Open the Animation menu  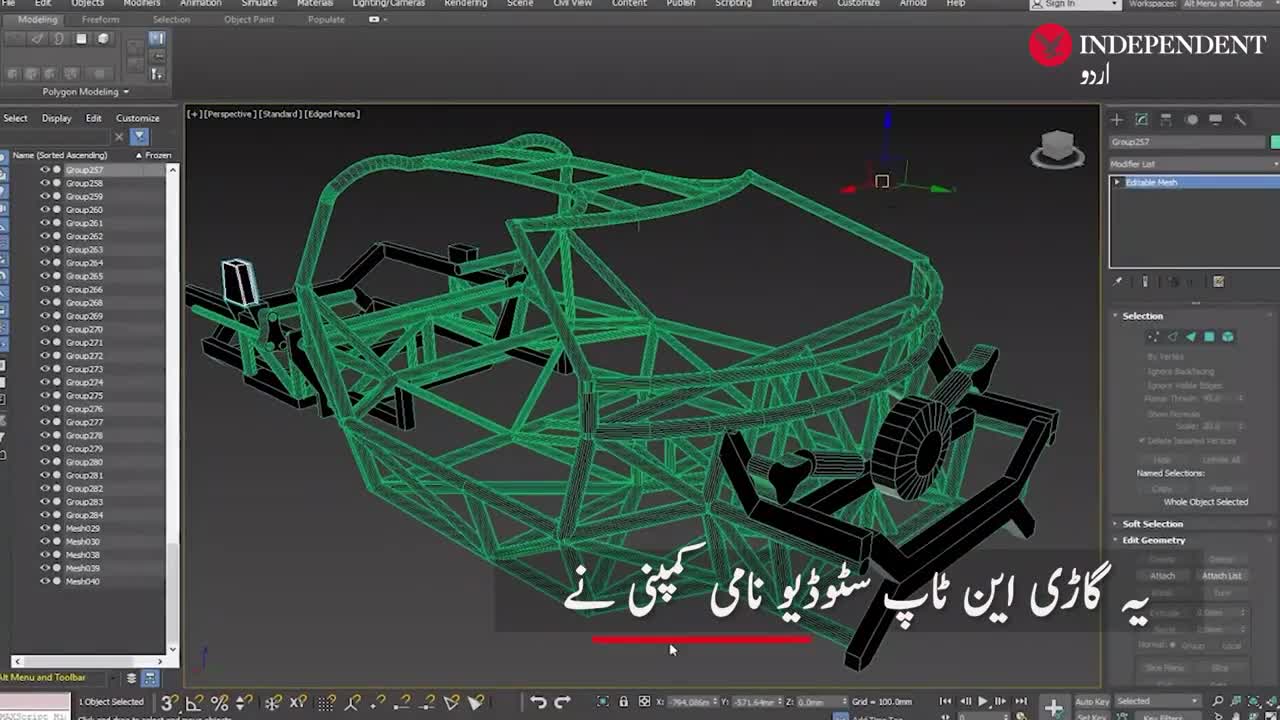point(200,4)
